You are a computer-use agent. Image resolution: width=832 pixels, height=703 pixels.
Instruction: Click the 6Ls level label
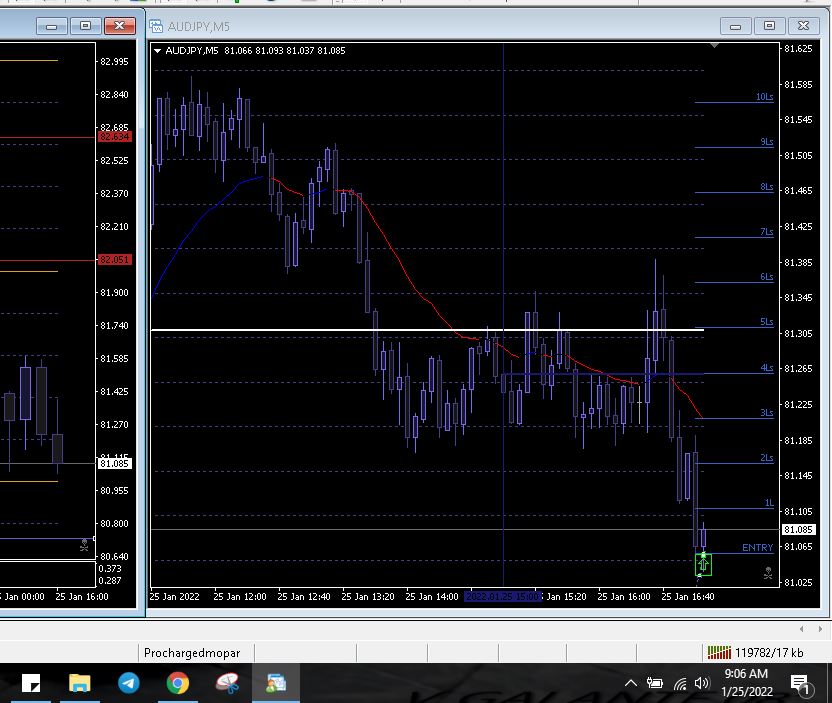click(767, 276)
